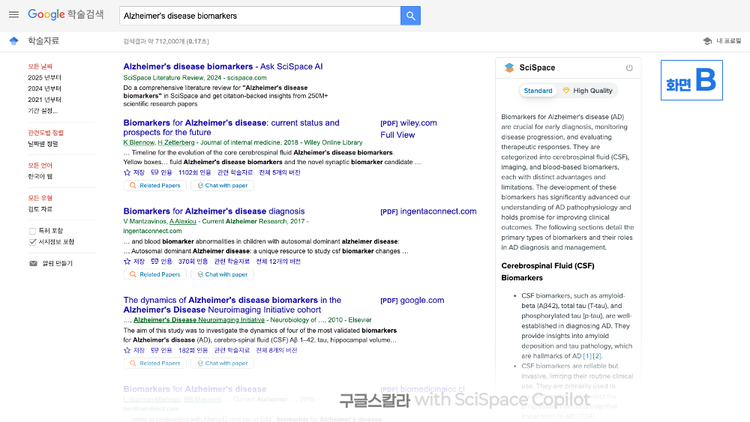The image size is (750, 422).
Task: Sort results by 날짜별 정렬
Action: [x=43, y=144]
